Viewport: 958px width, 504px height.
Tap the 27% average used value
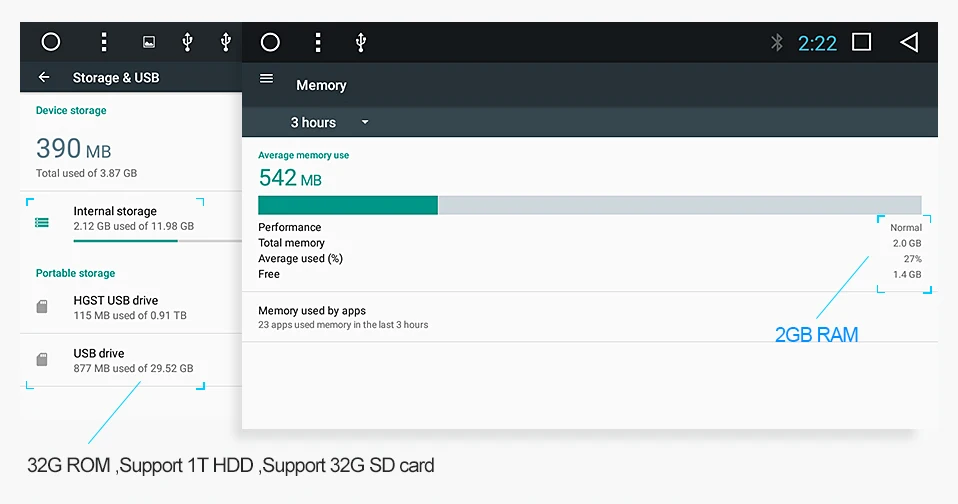pos(913,259)
